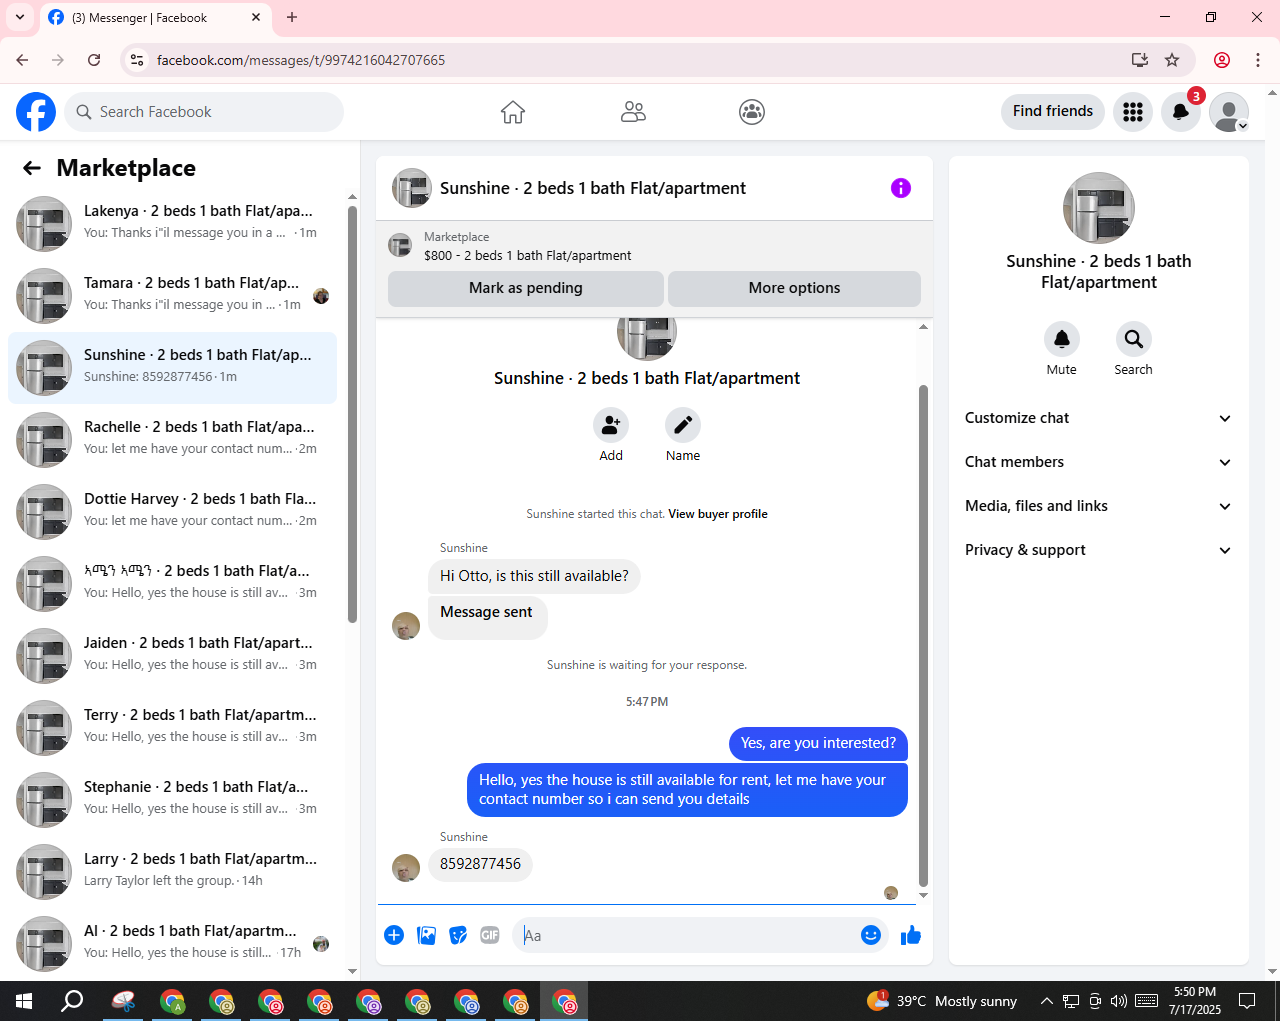Open the Friends icon in top navigation
This screenshot has height=1021, width=1280.
(x=633, y=112)
